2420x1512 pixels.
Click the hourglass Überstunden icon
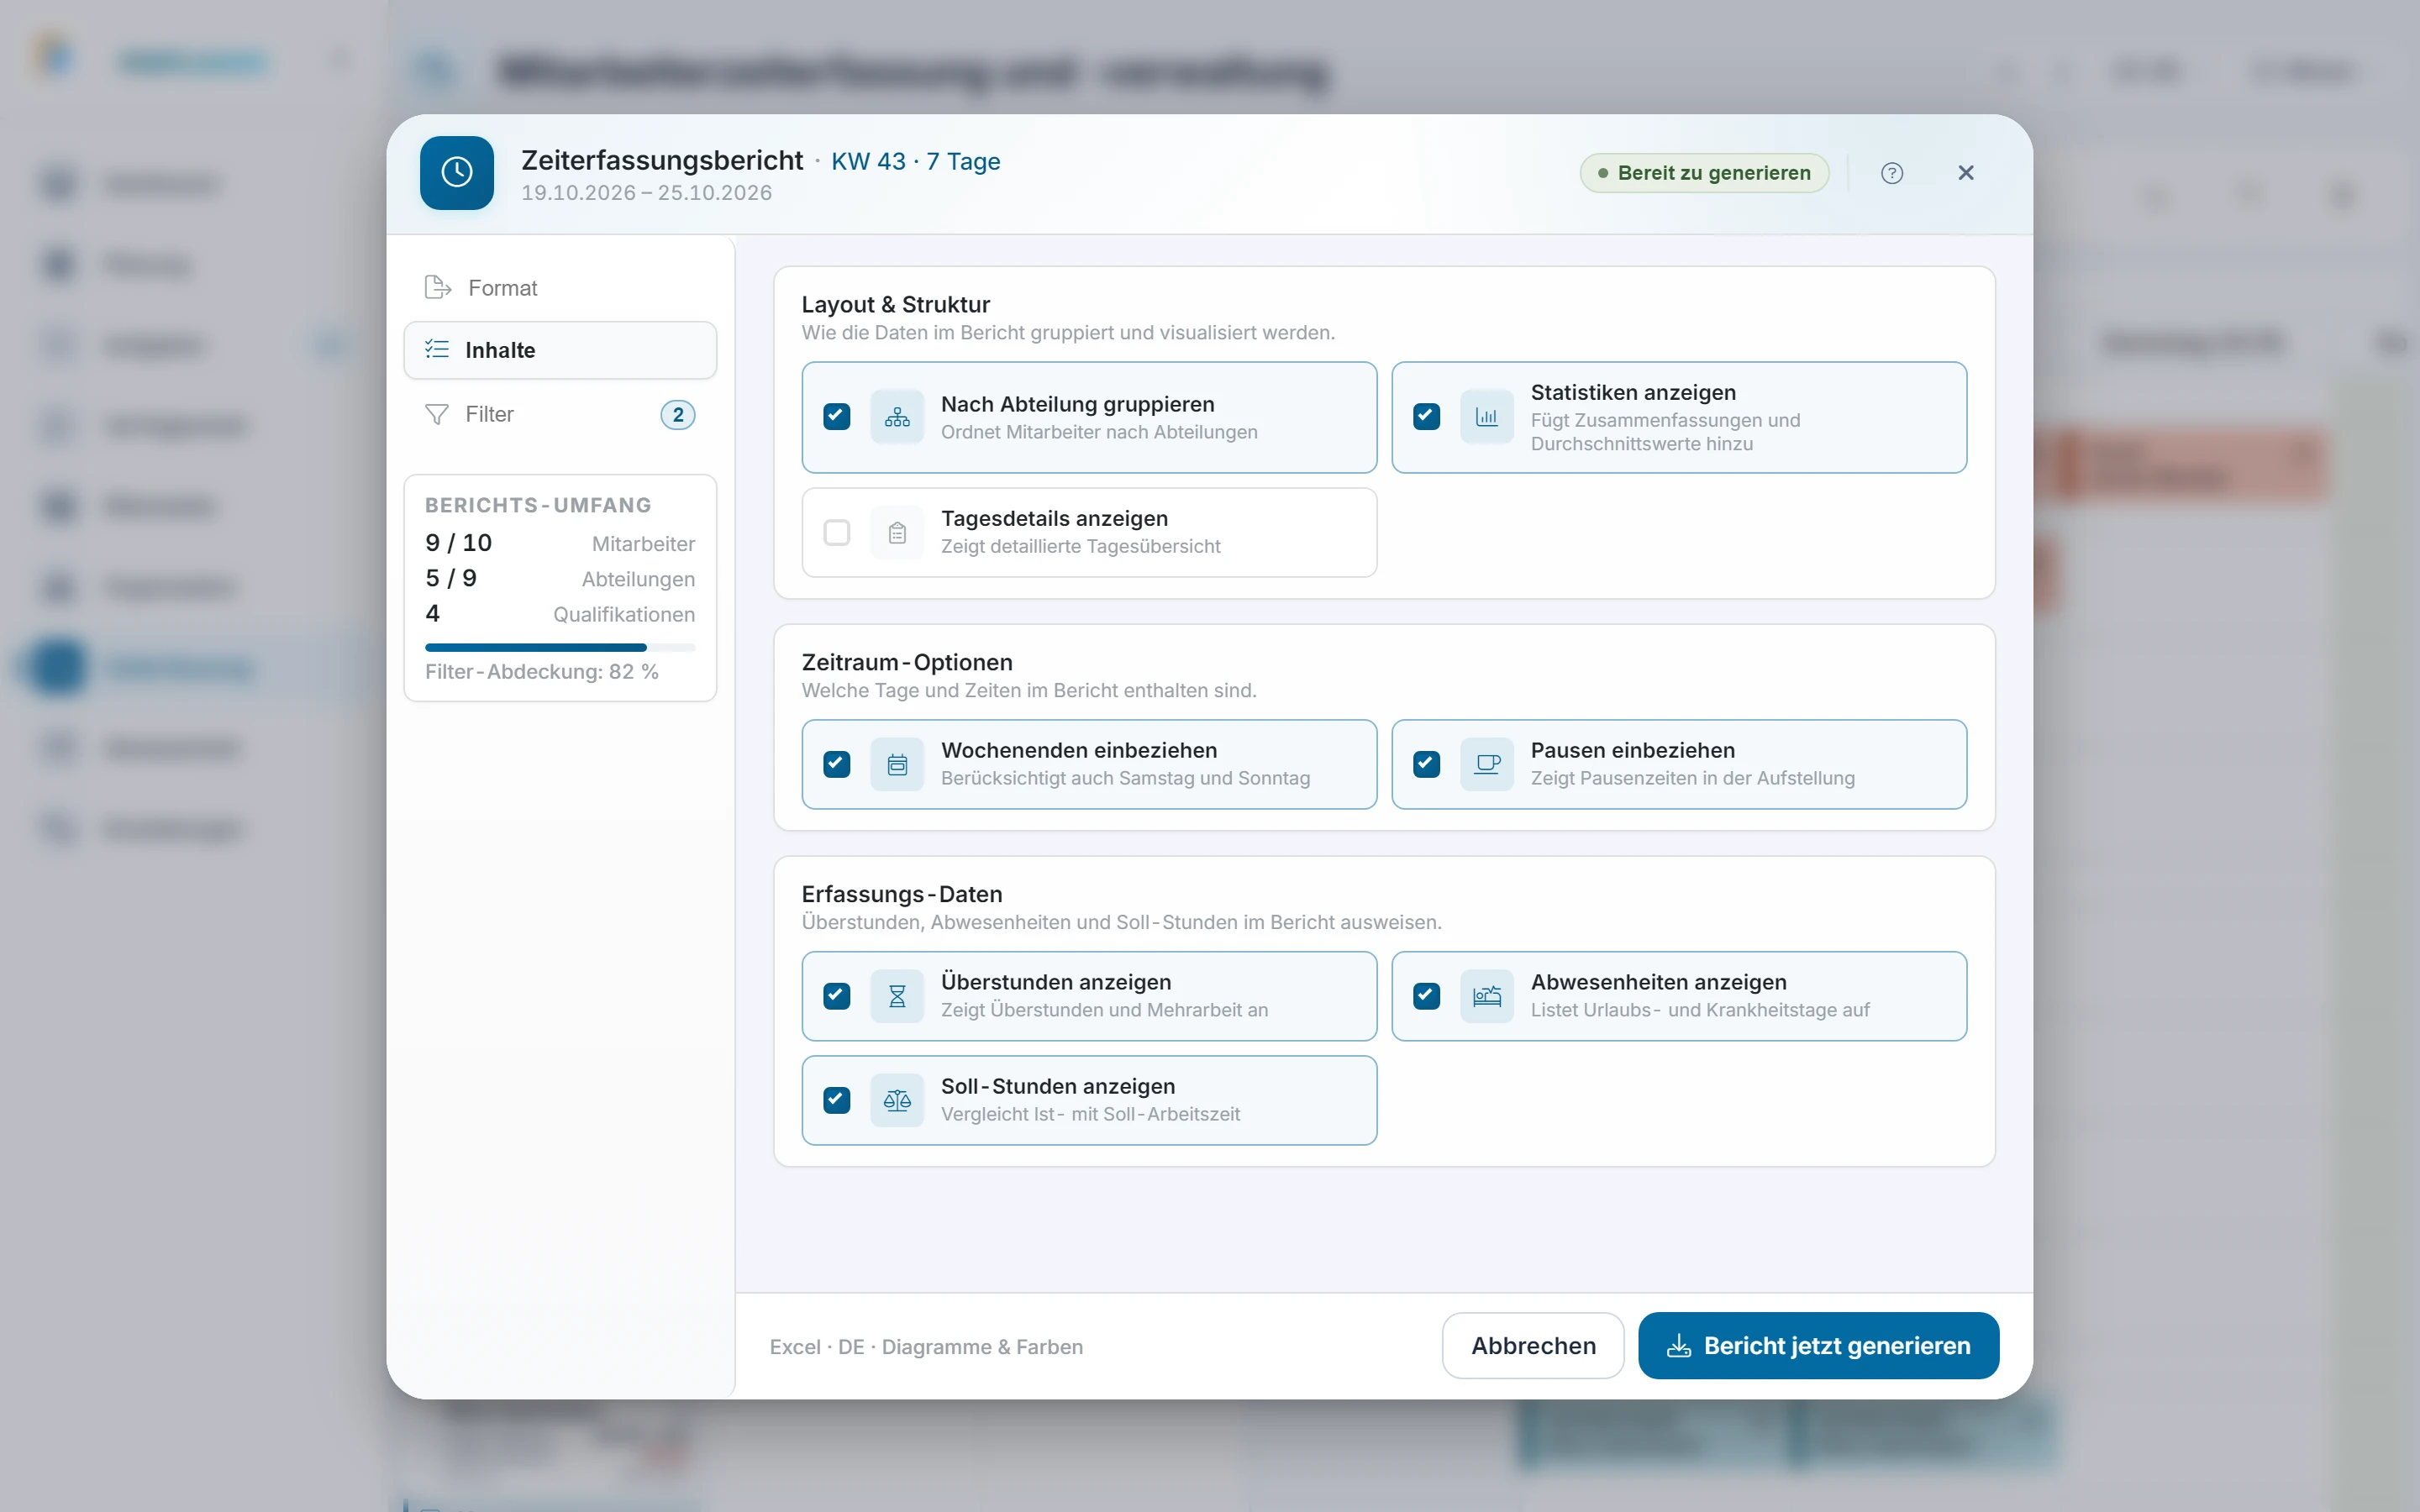coord(897,996)
